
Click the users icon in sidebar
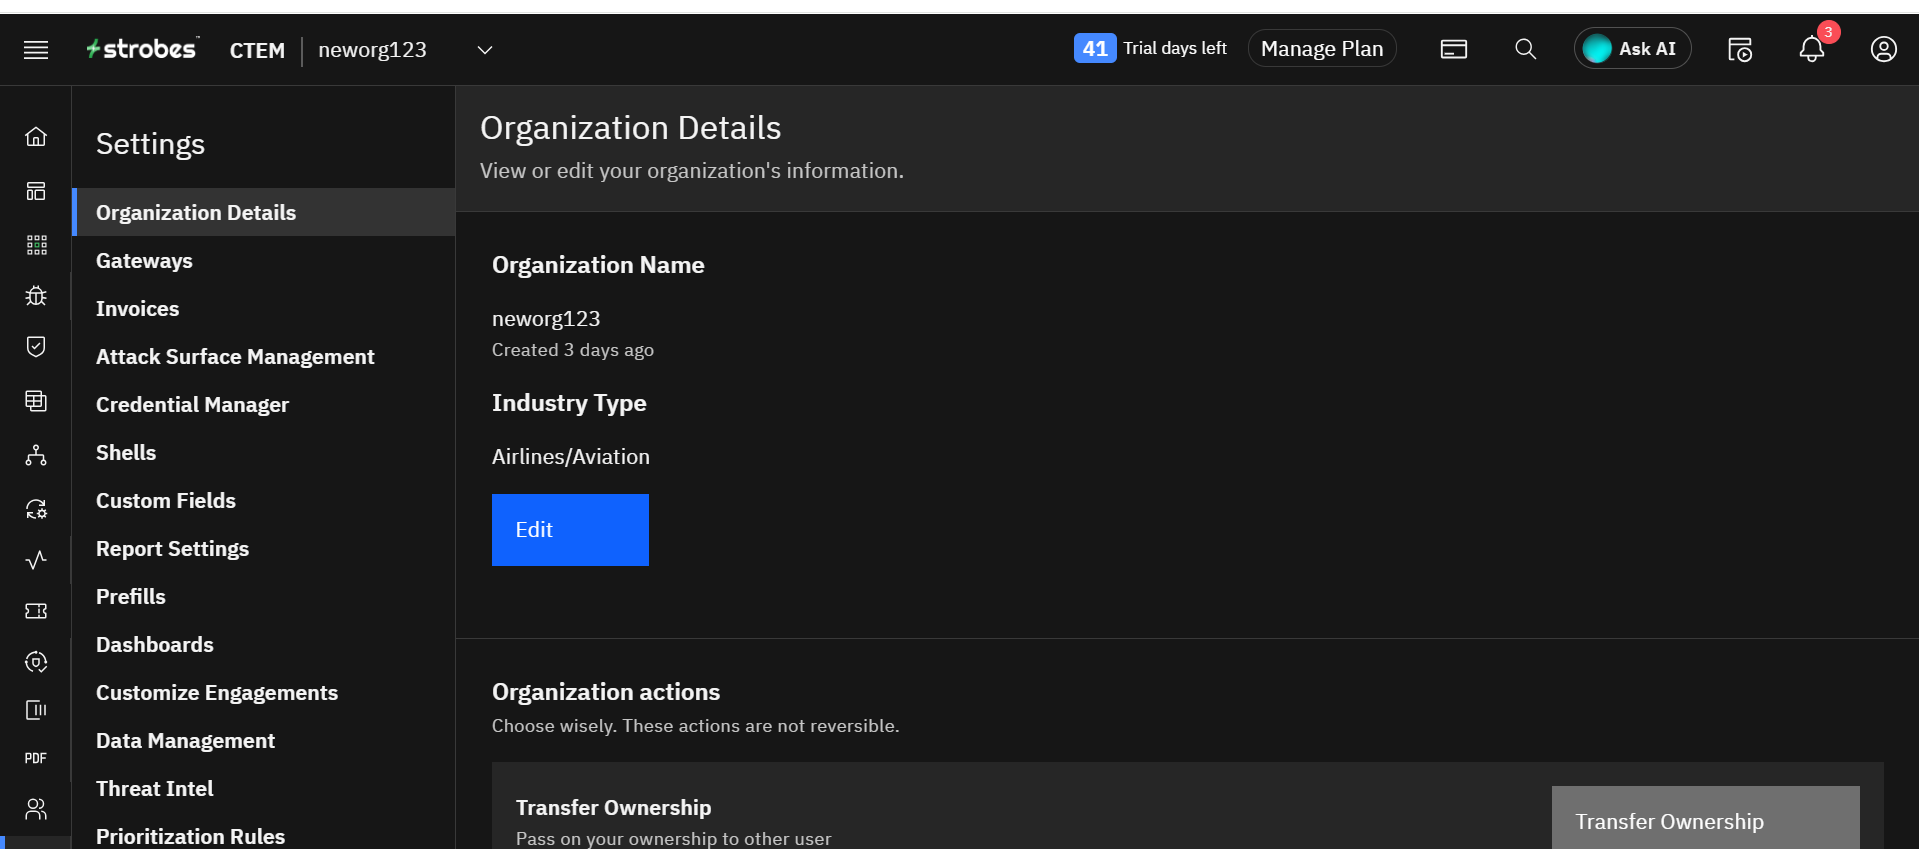pos(36,809)
